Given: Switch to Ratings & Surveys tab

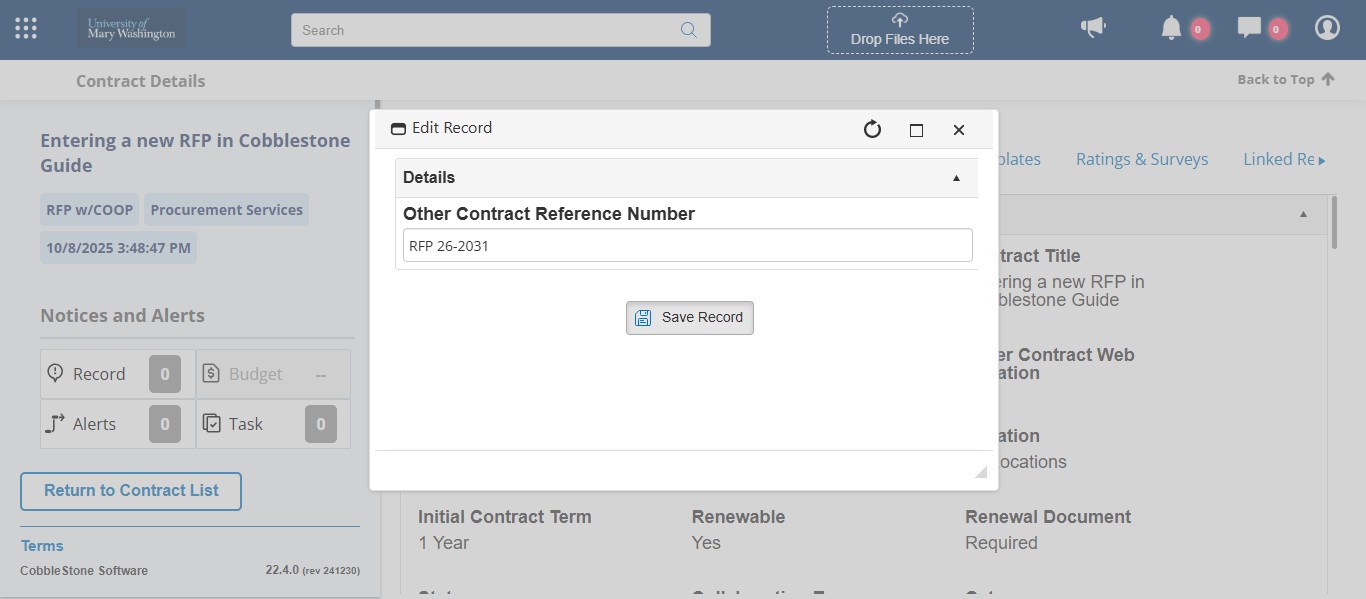Looking at the screenshot, I should (1141, 159).
